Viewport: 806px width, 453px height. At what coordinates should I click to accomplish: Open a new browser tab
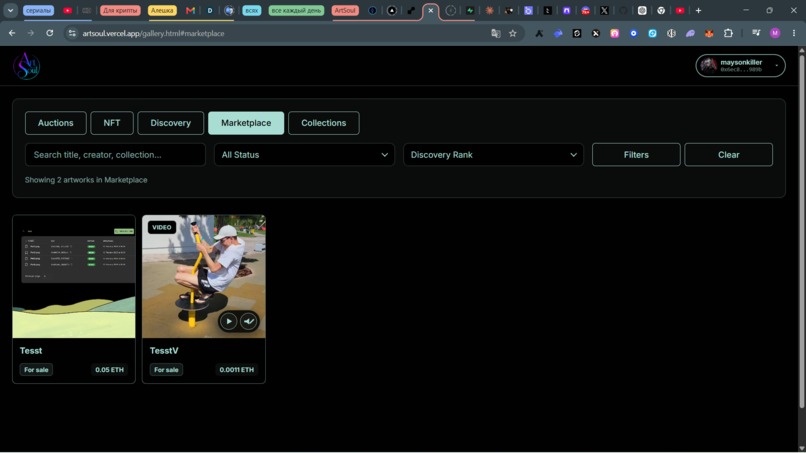pyautogui.click(x=698, y=10)
